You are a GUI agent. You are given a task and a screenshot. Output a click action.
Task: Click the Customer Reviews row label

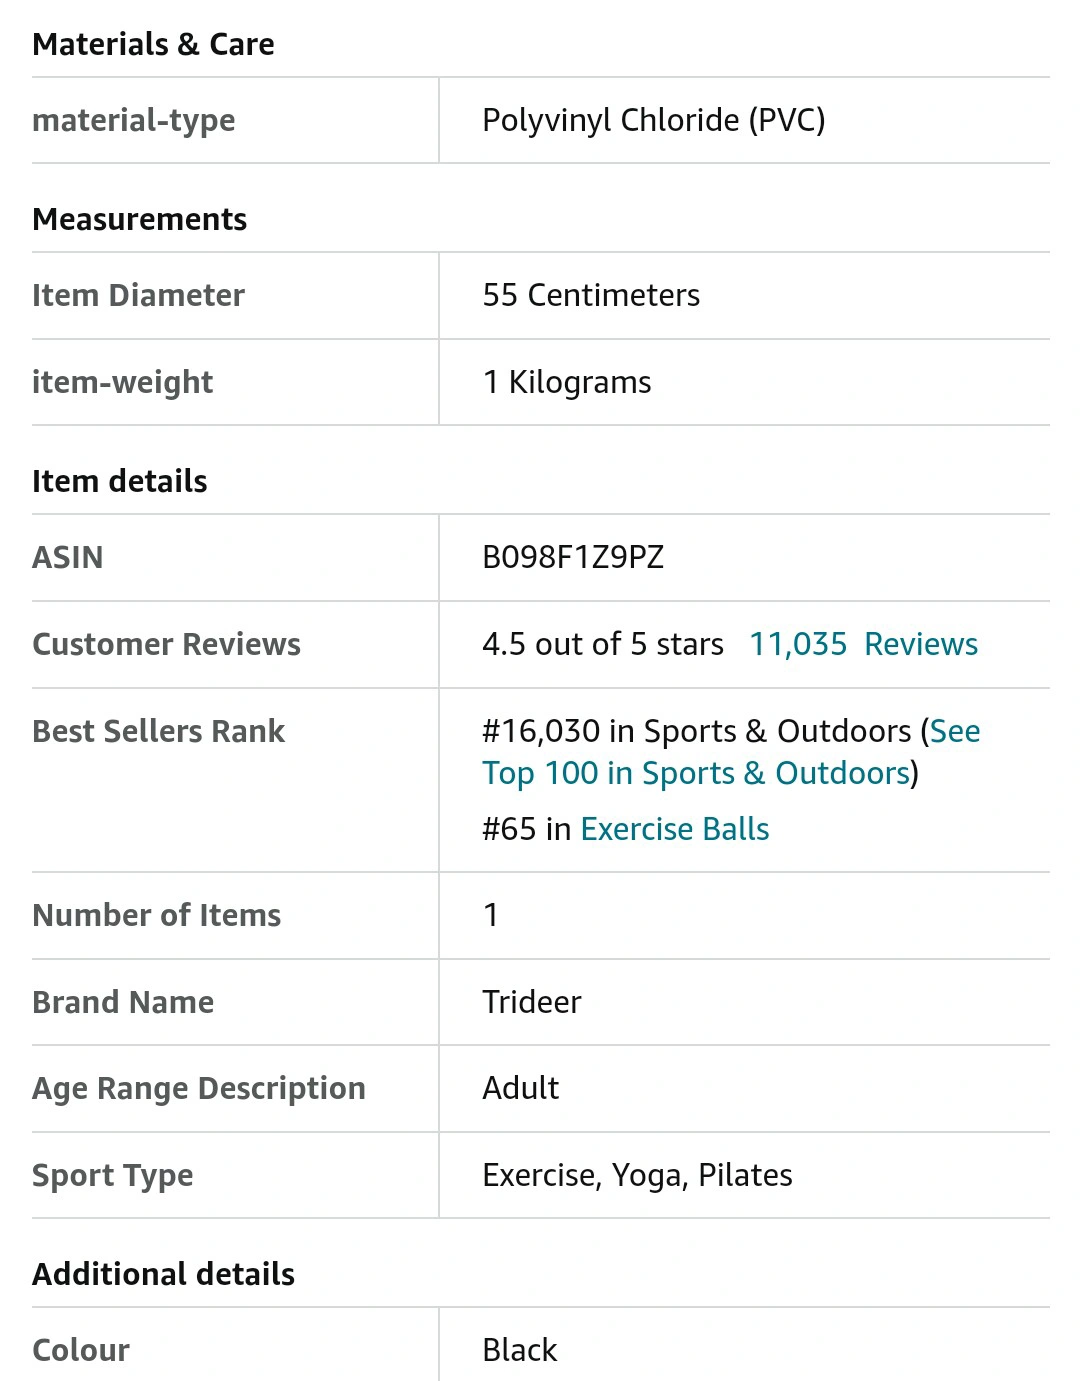(x=166, y=644)
